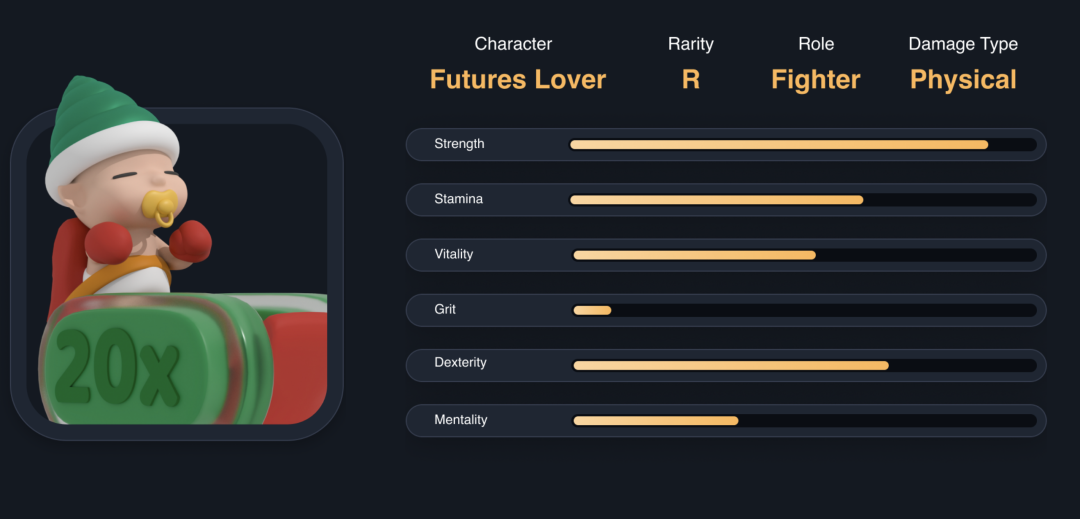Viewport: 1080px width, 519px height.
Task: Click the Mentality stat label
Action: [x=460, y=420]
